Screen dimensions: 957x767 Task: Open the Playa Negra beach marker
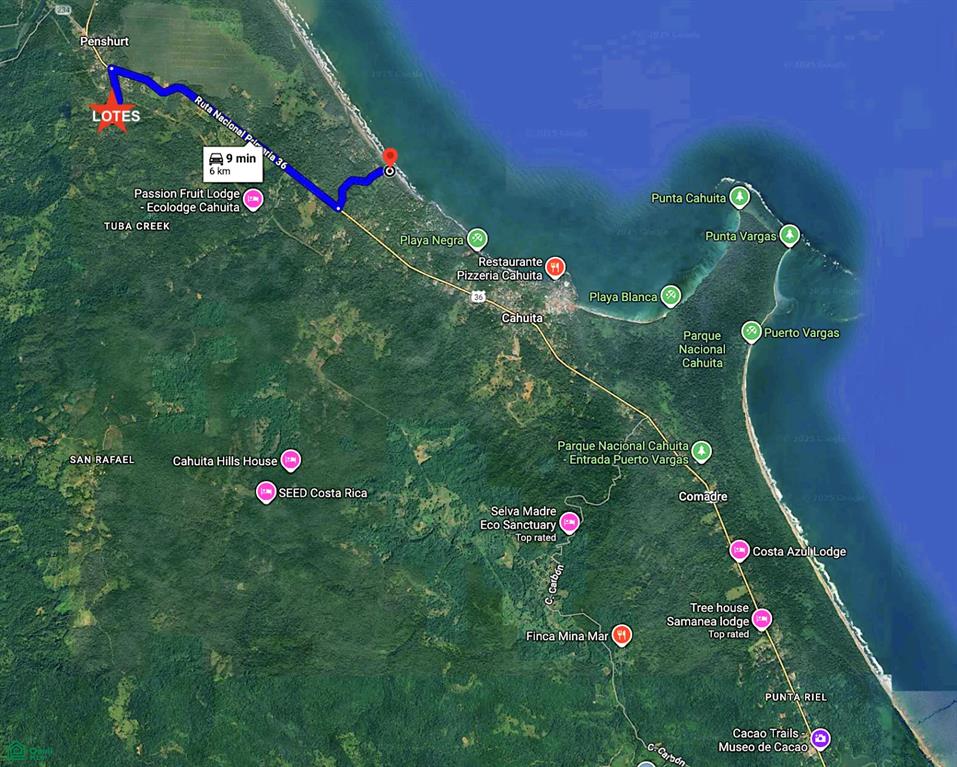coord(477,239)
